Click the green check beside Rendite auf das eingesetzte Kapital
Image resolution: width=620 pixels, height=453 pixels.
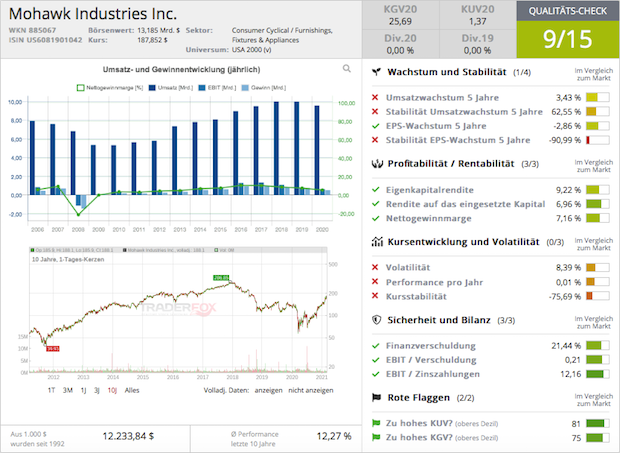click(x=376, y=204)
